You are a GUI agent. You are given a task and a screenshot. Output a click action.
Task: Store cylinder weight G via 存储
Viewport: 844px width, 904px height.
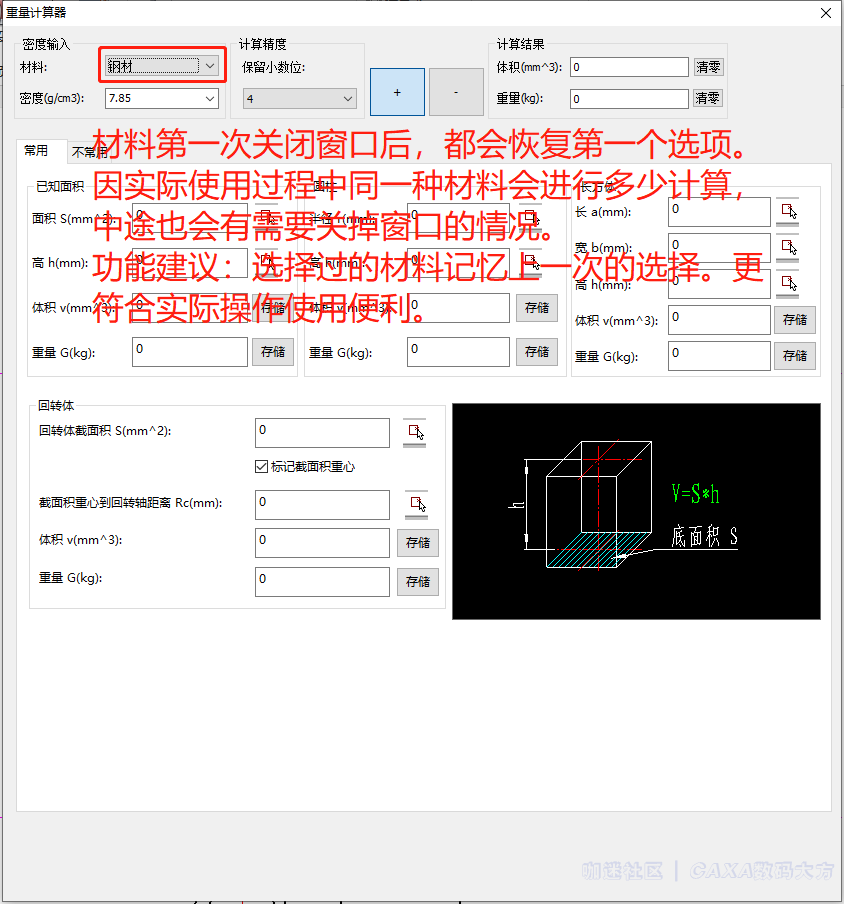[537, 352]
